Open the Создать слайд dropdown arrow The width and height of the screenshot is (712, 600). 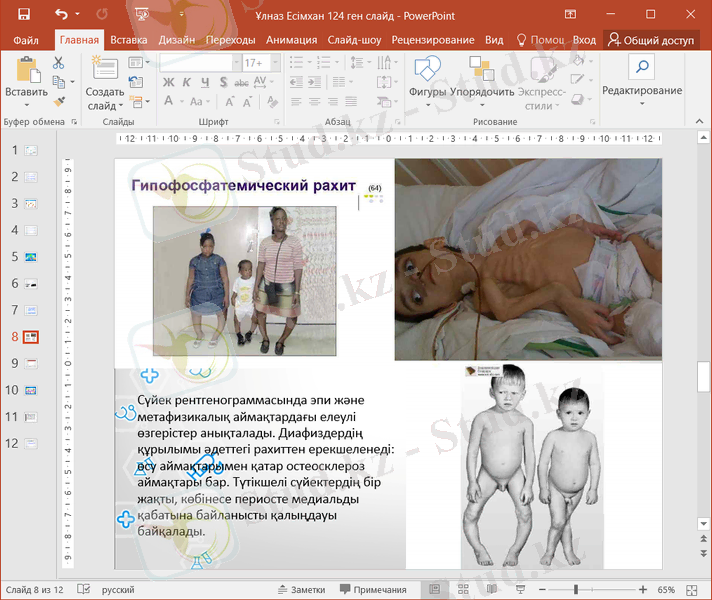coord(121,106)
